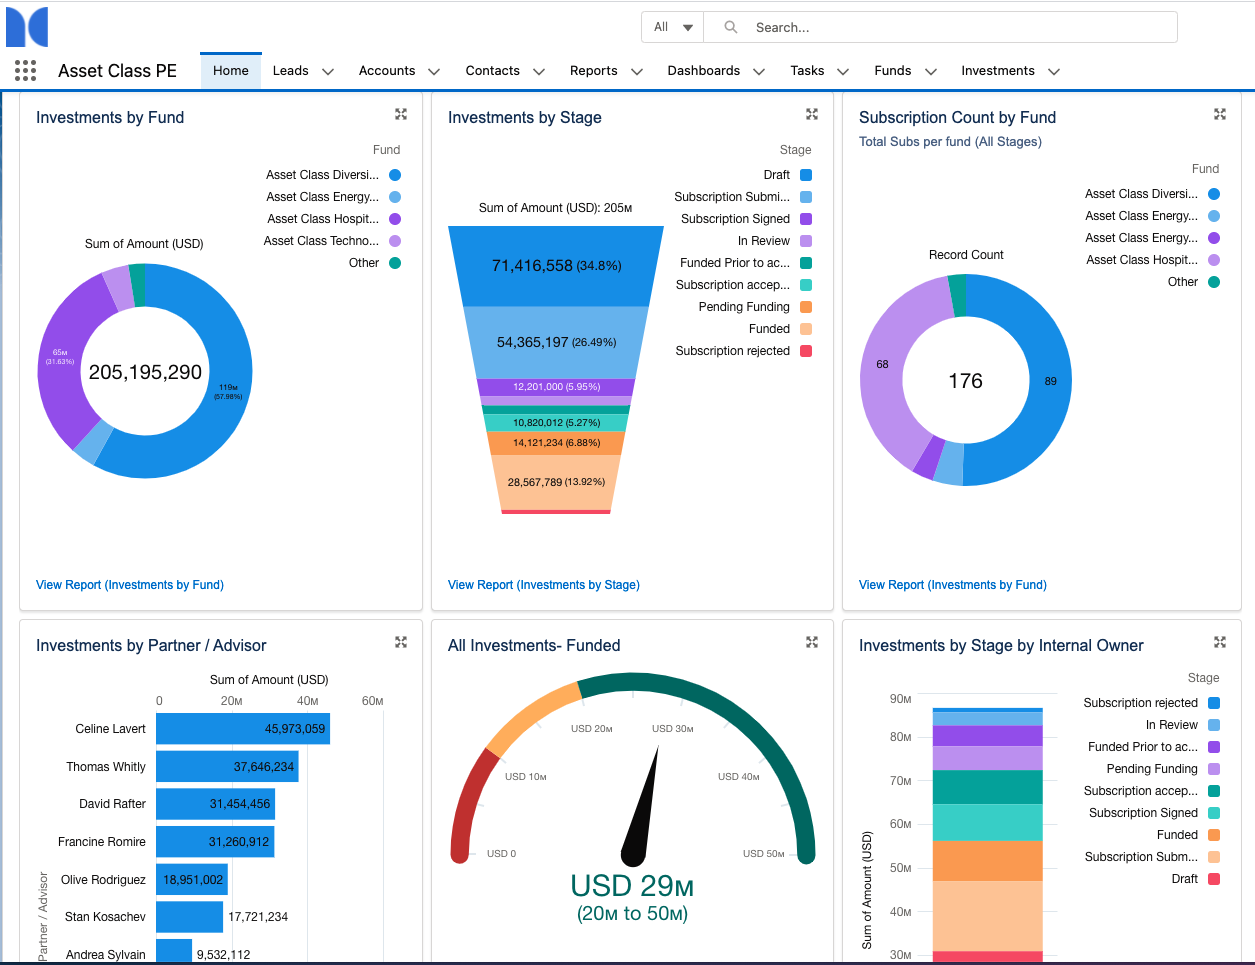This screenshot has width=1255, height=965.
Task: Open View Report for Investments by Stage
Action: pos(543,585)
